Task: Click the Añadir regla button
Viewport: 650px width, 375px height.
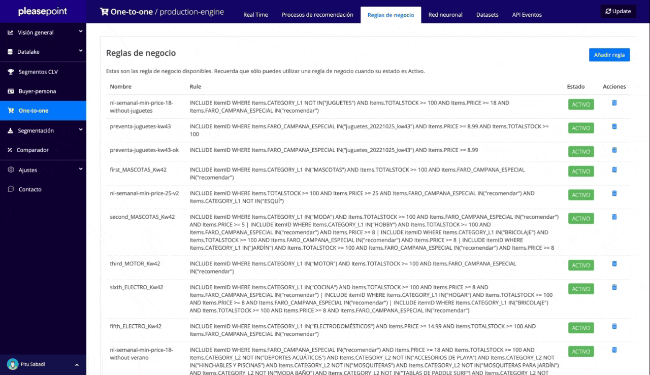Action: point(609,55)
